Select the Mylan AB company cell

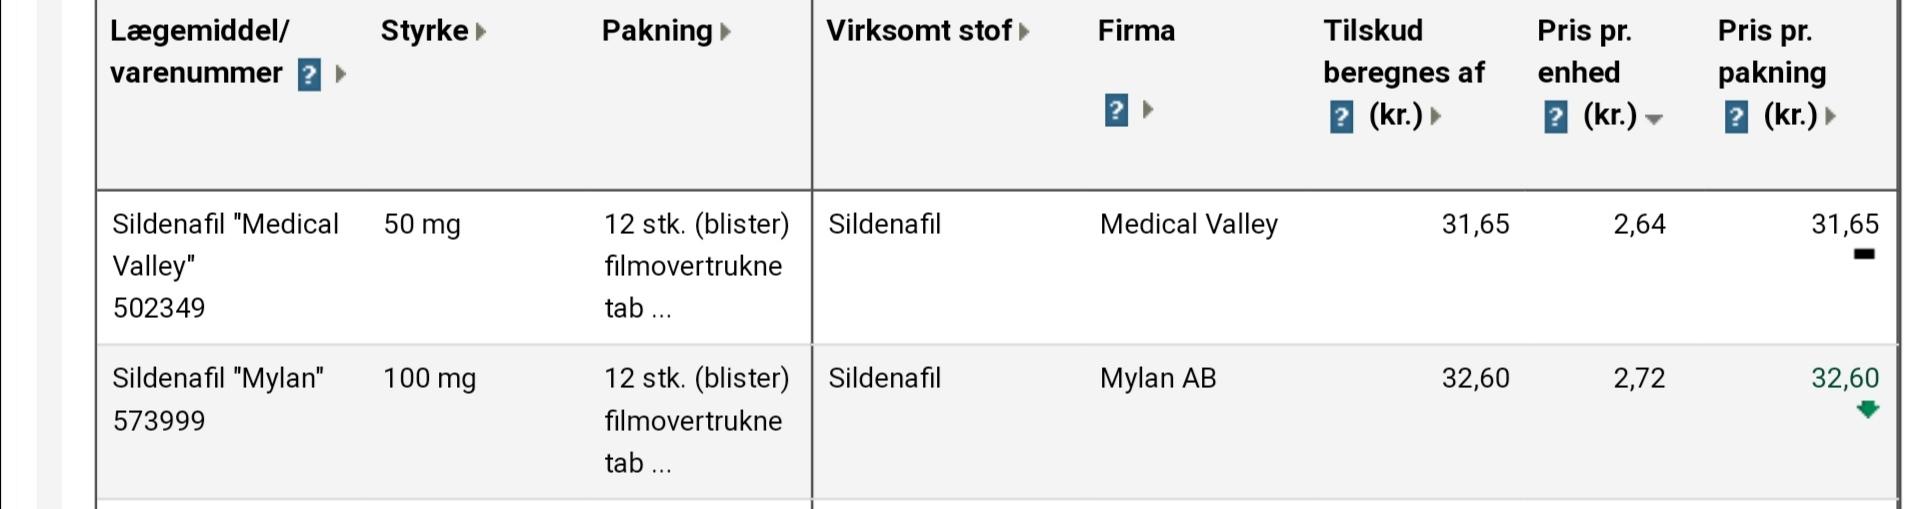pos(1157,378)
